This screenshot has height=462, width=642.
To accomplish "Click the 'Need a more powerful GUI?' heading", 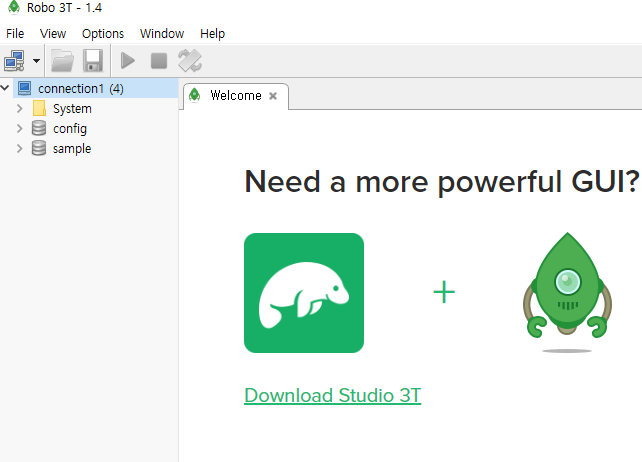I will pyautogui.click(x=442, y=183).
